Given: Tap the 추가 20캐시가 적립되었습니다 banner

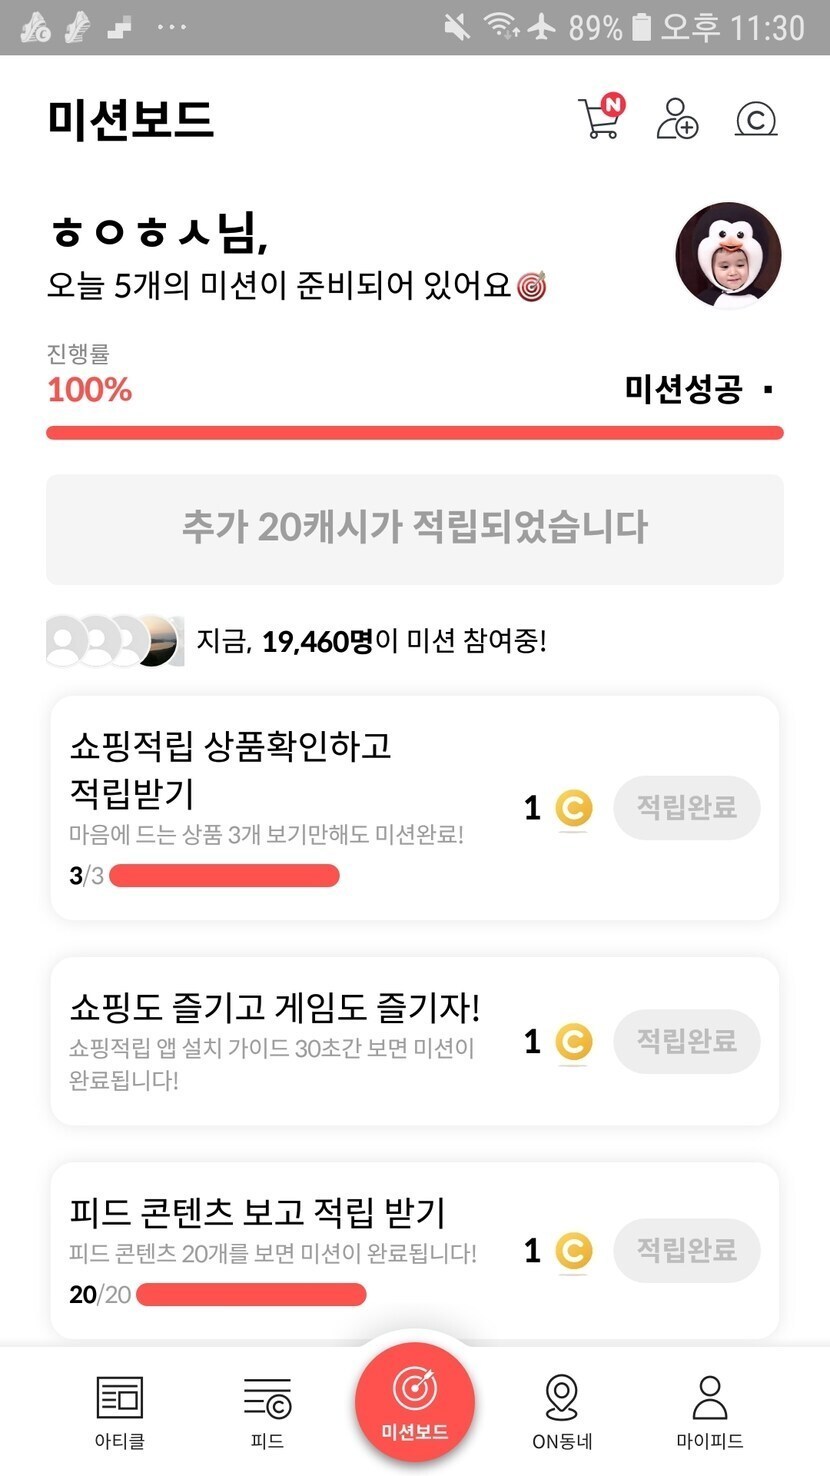Looking at the screenshot, I should click(414, 529).
